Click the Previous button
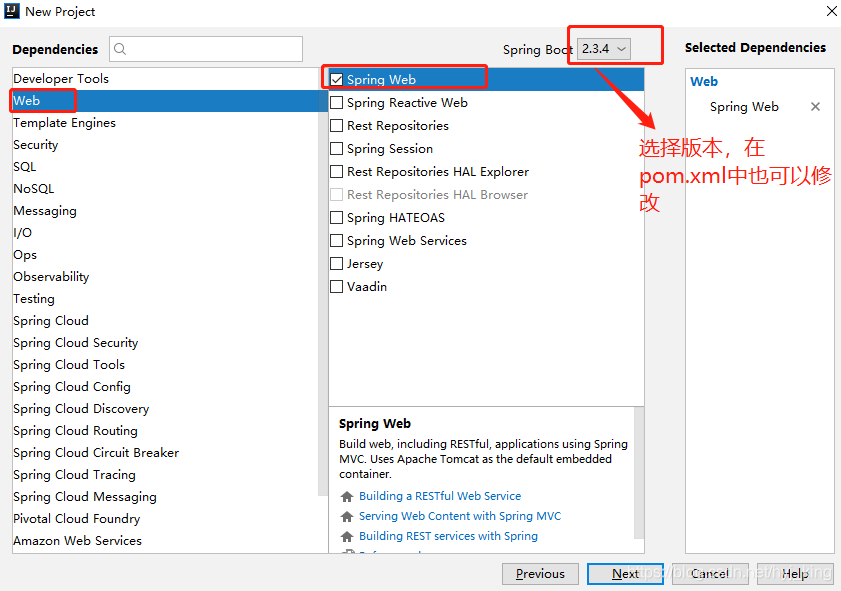This screenshot has width=841, height=591. [540, 574]
